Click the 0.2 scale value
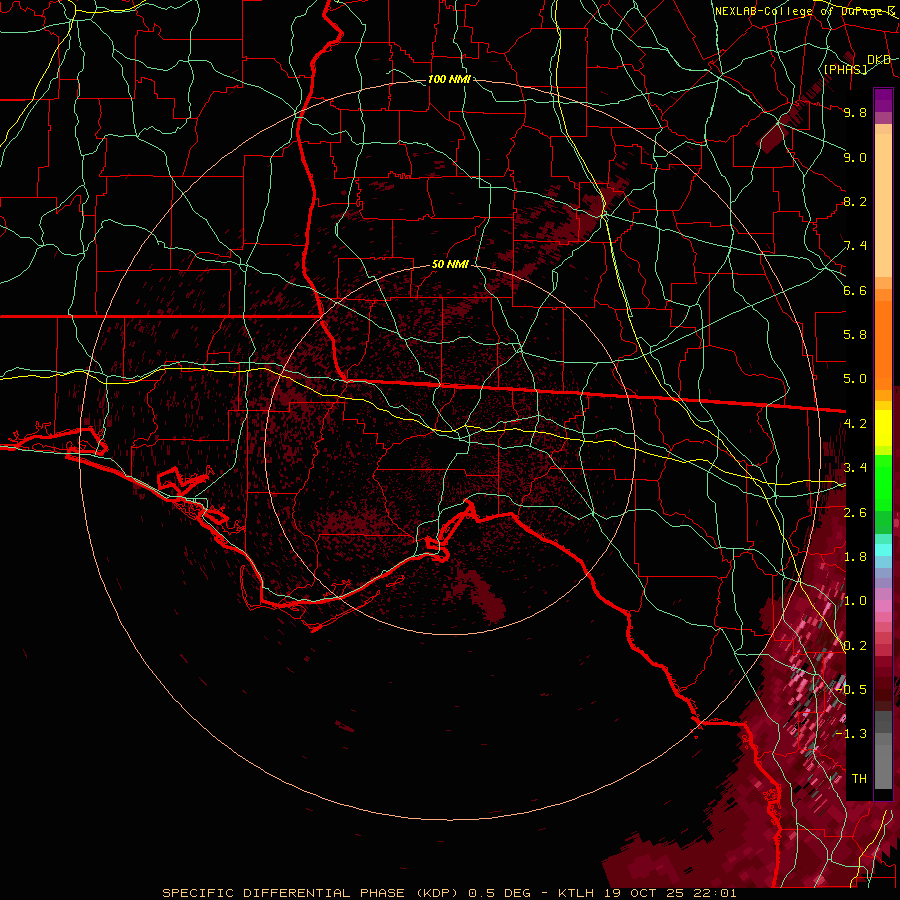The width and height of the screenshot is (900, 900). (855, 646)
